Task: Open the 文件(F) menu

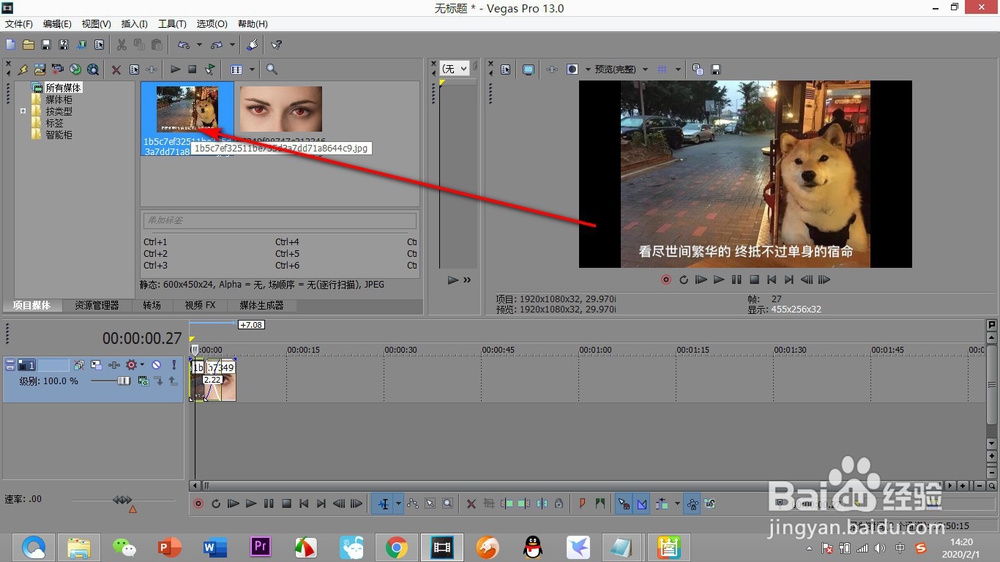Action: tap(18, 24)
